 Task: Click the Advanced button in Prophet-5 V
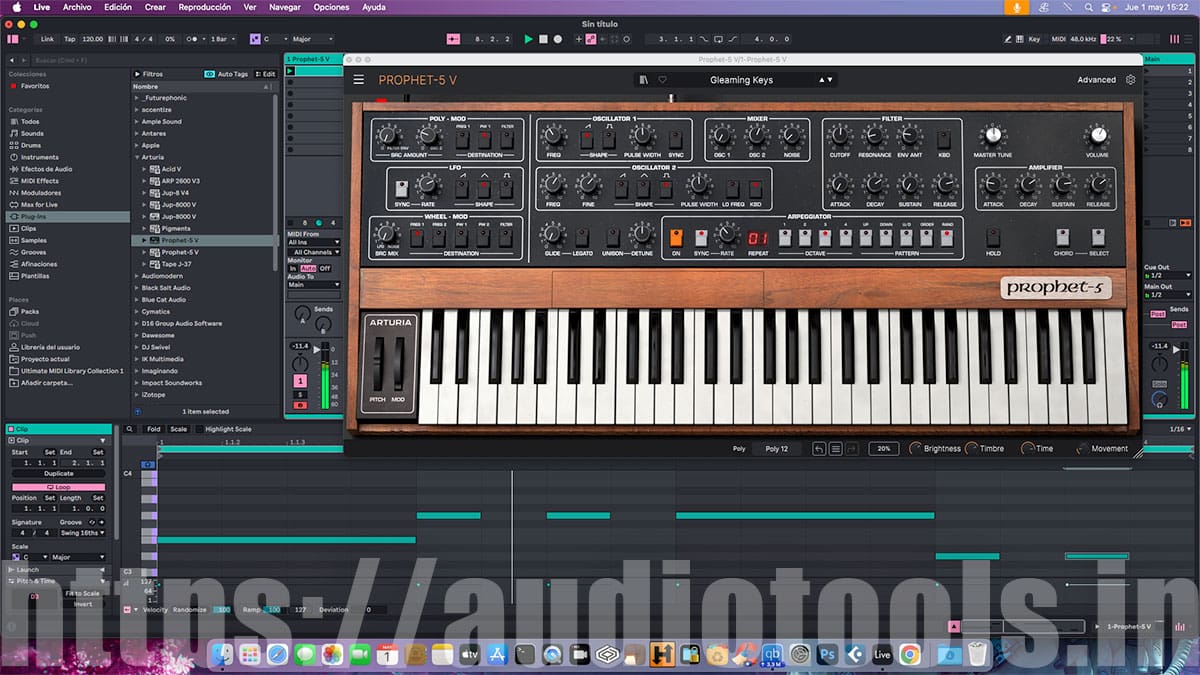tap(1096, 80)
